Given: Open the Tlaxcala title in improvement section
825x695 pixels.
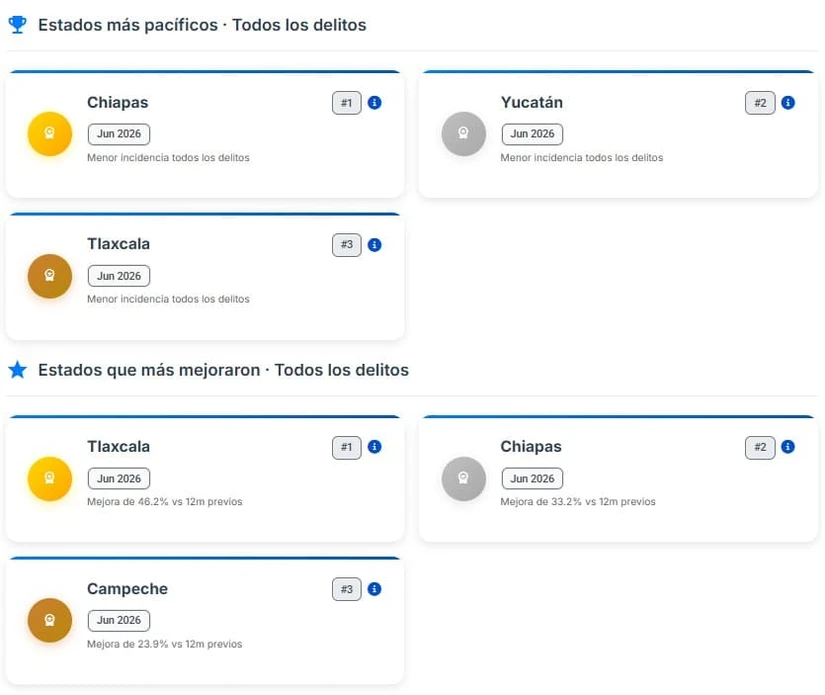Looking at the screenshot, I should point(118,447).
